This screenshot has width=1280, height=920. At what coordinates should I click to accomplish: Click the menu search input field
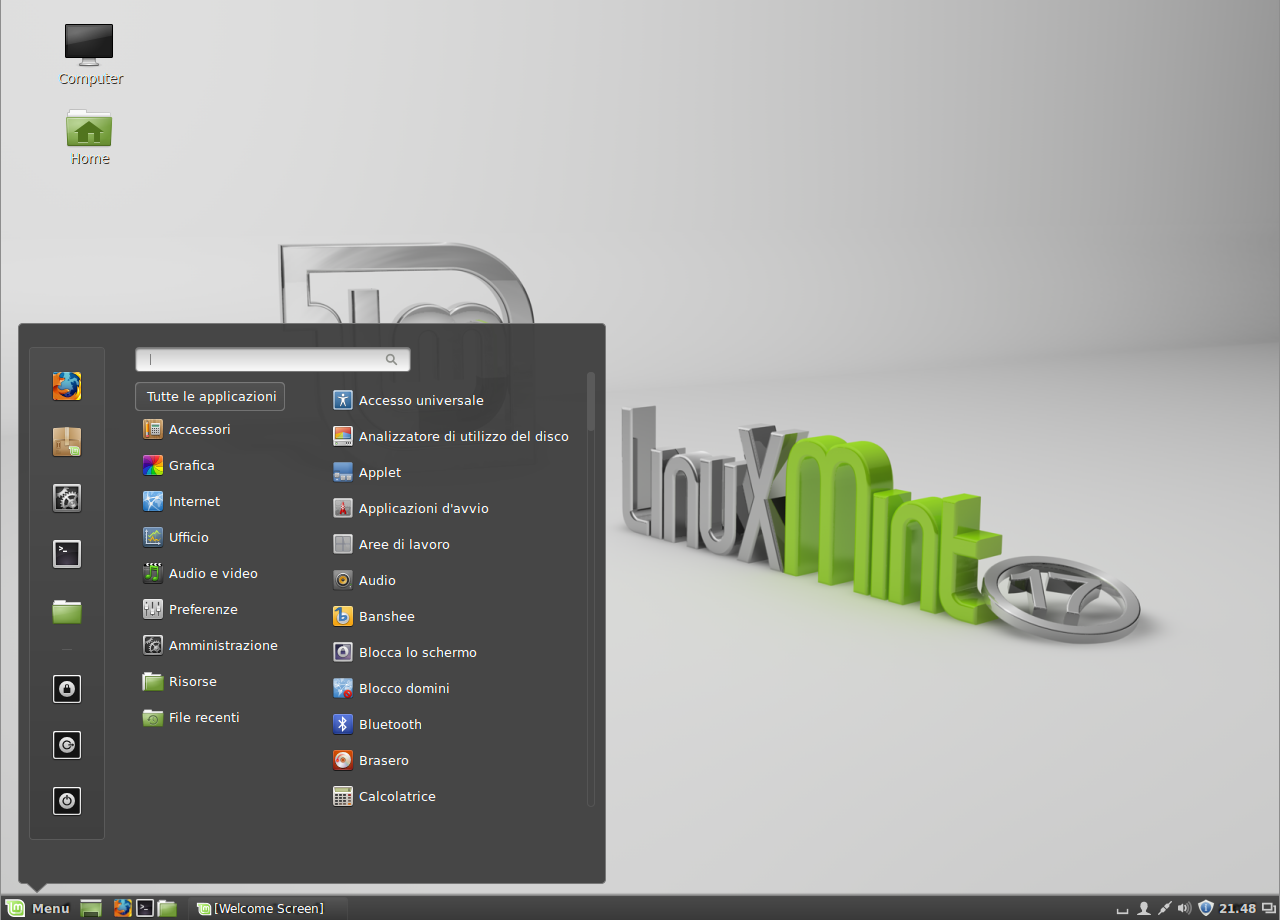tap(272, 359)
